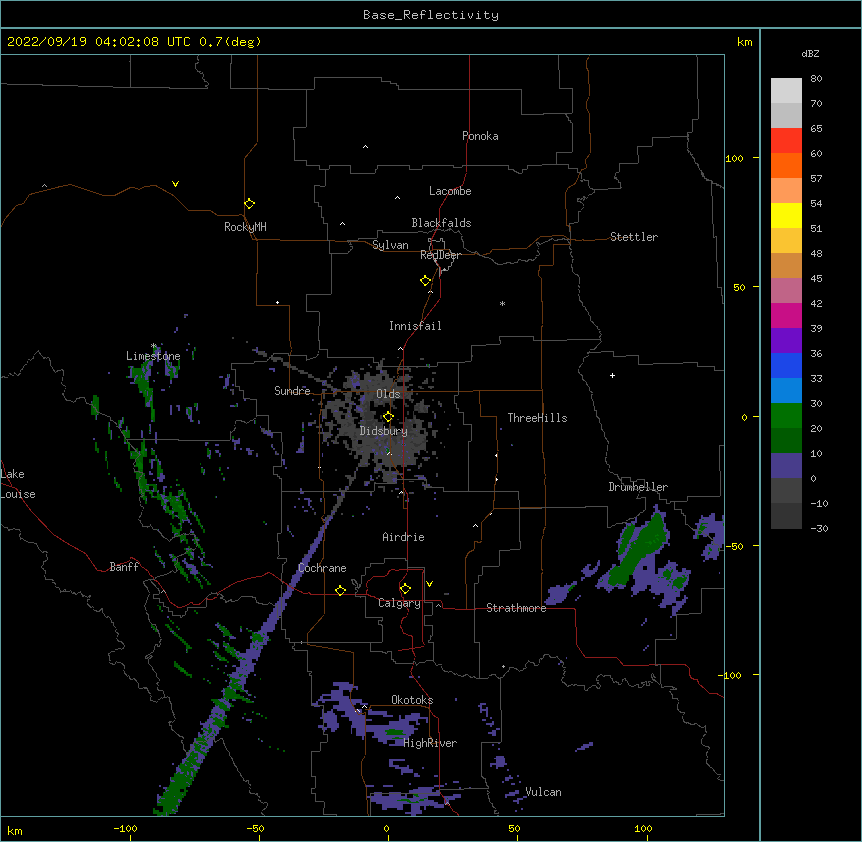This screenshot has height=842, width=862.
Task: Select the yellow V marker northwest of RockyMH
Action: point(175,184)
